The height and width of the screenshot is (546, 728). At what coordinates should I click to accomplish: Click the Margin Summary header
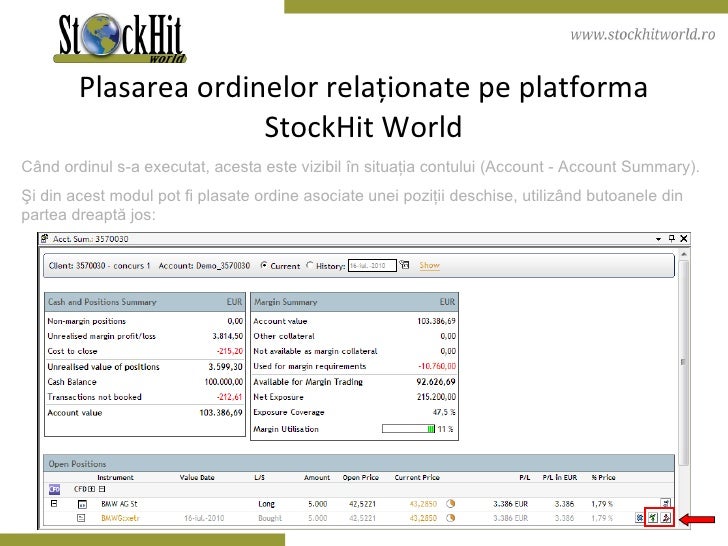point(355,302)
